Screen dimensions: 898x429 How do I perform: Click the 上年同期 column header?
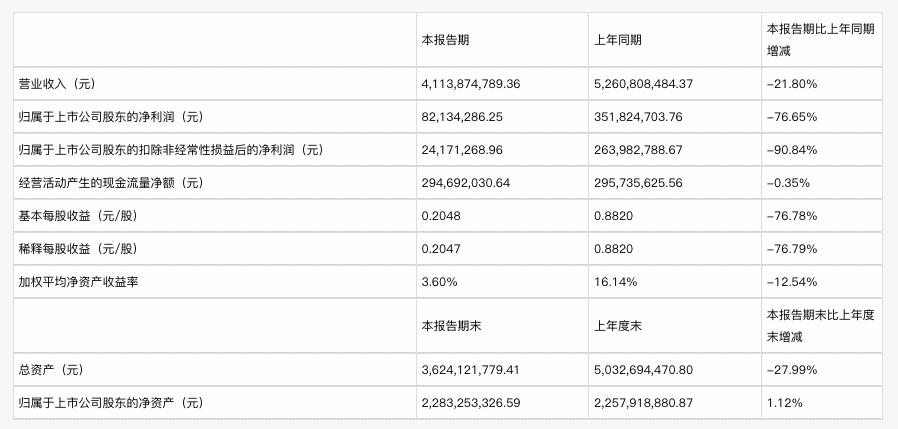618,40
